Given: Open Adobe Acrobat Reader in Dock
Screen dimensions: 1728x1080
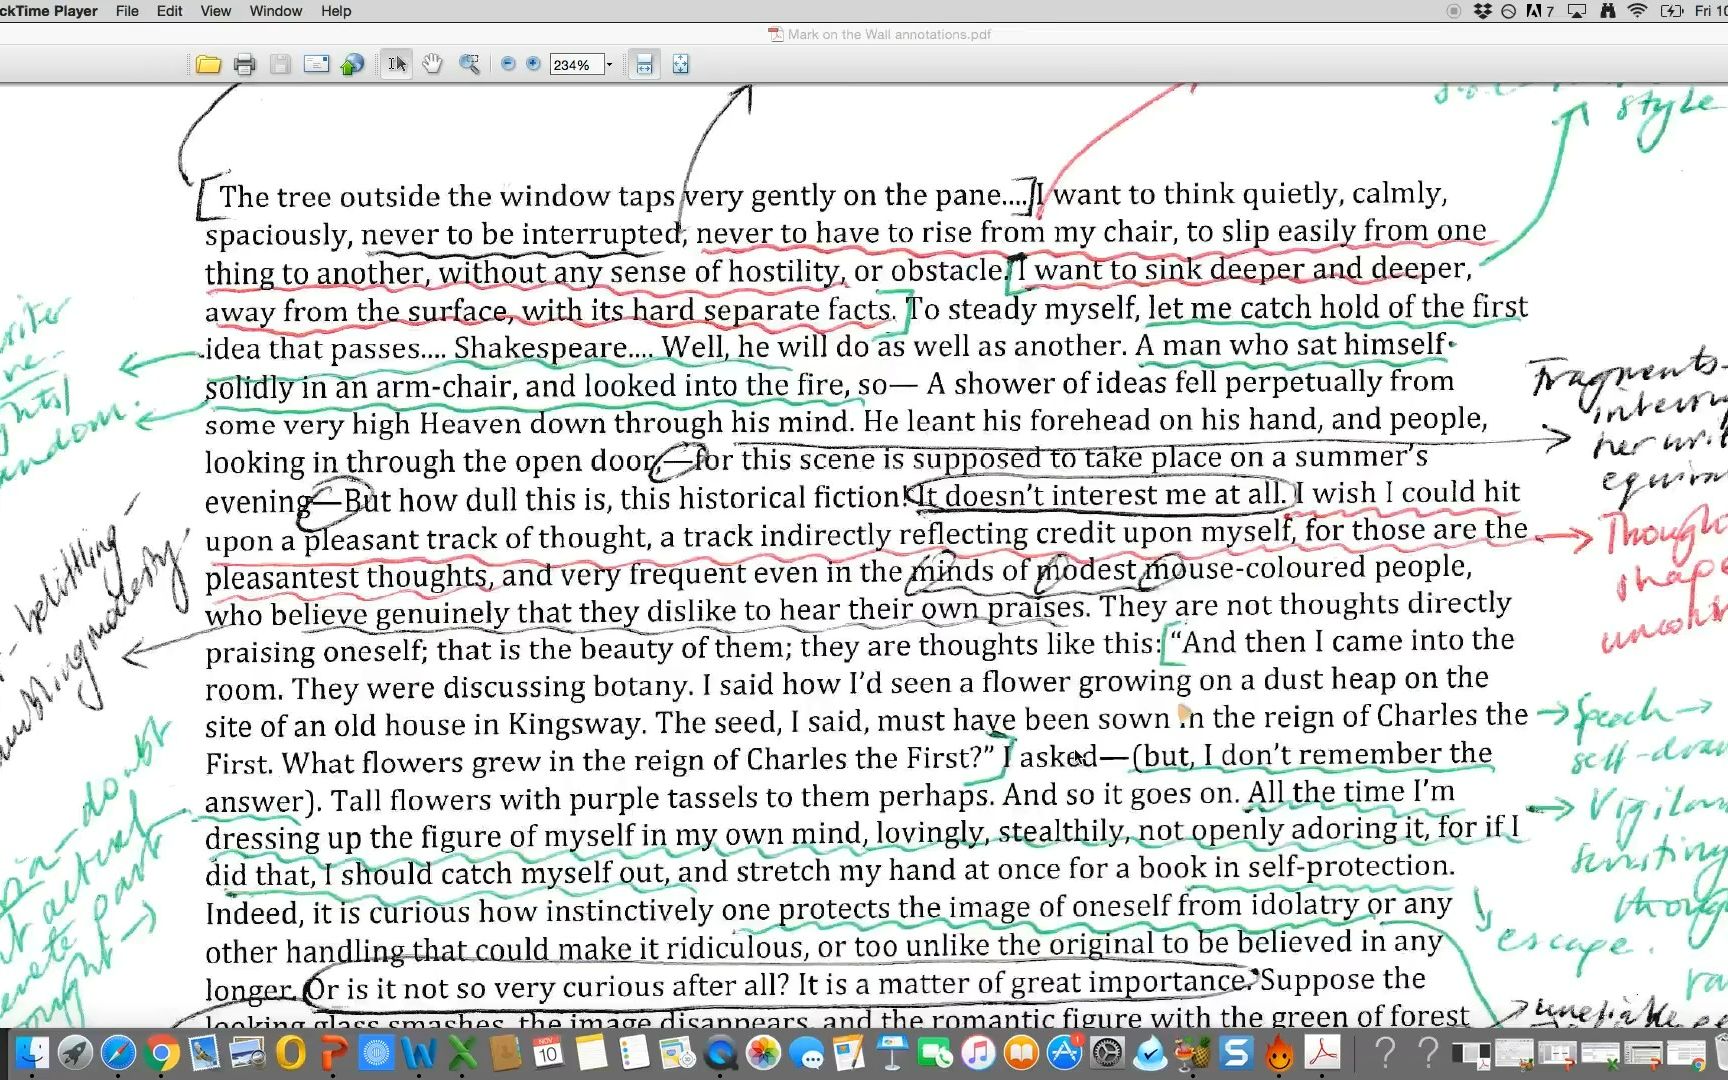Looking at the screenshot, I should [1322, 1053].
